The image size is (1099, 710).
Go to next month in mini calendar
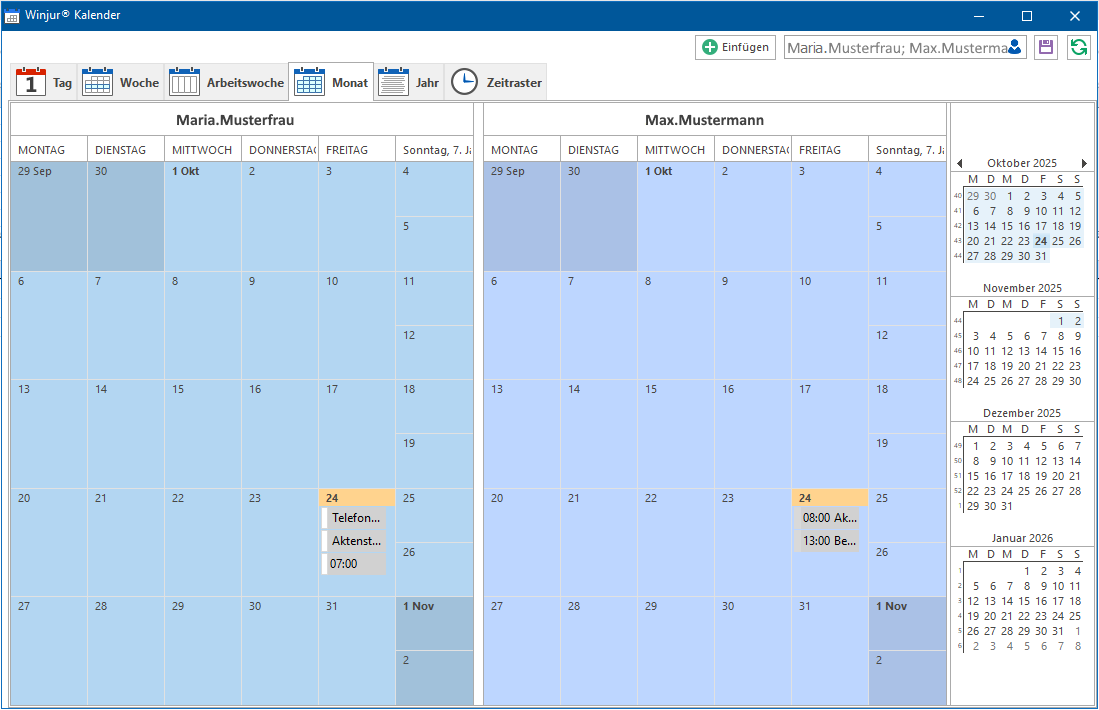[1084, 163]
